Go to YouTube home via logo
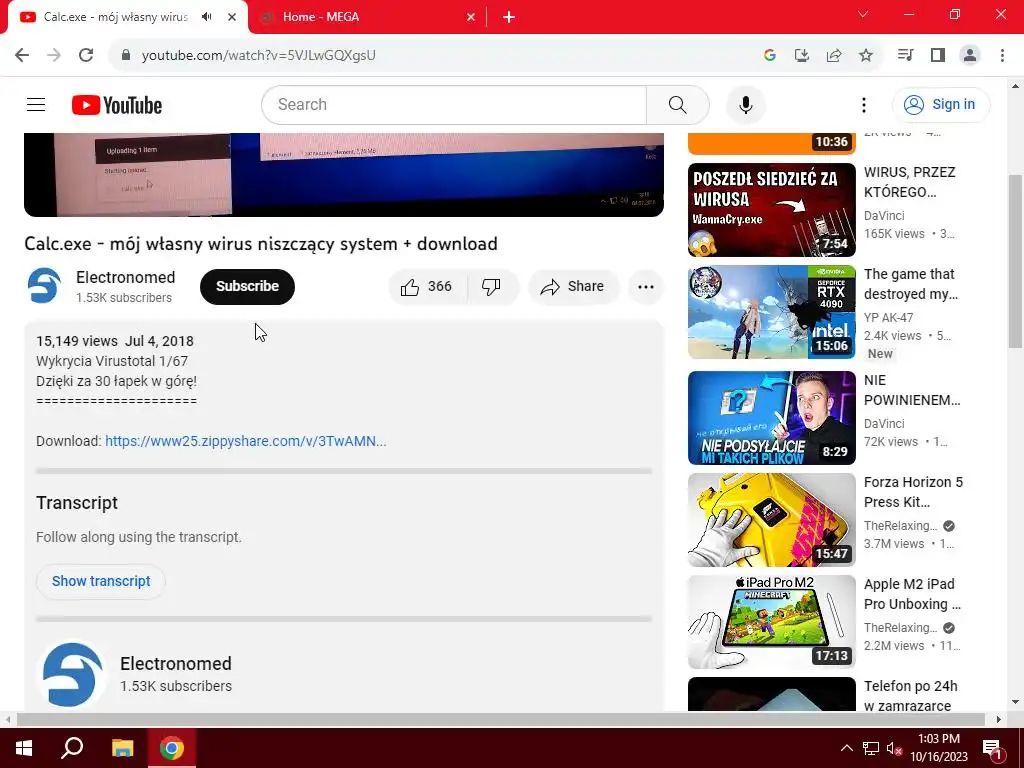Screen dimensions: 1024x768 (x=117, y=104)
